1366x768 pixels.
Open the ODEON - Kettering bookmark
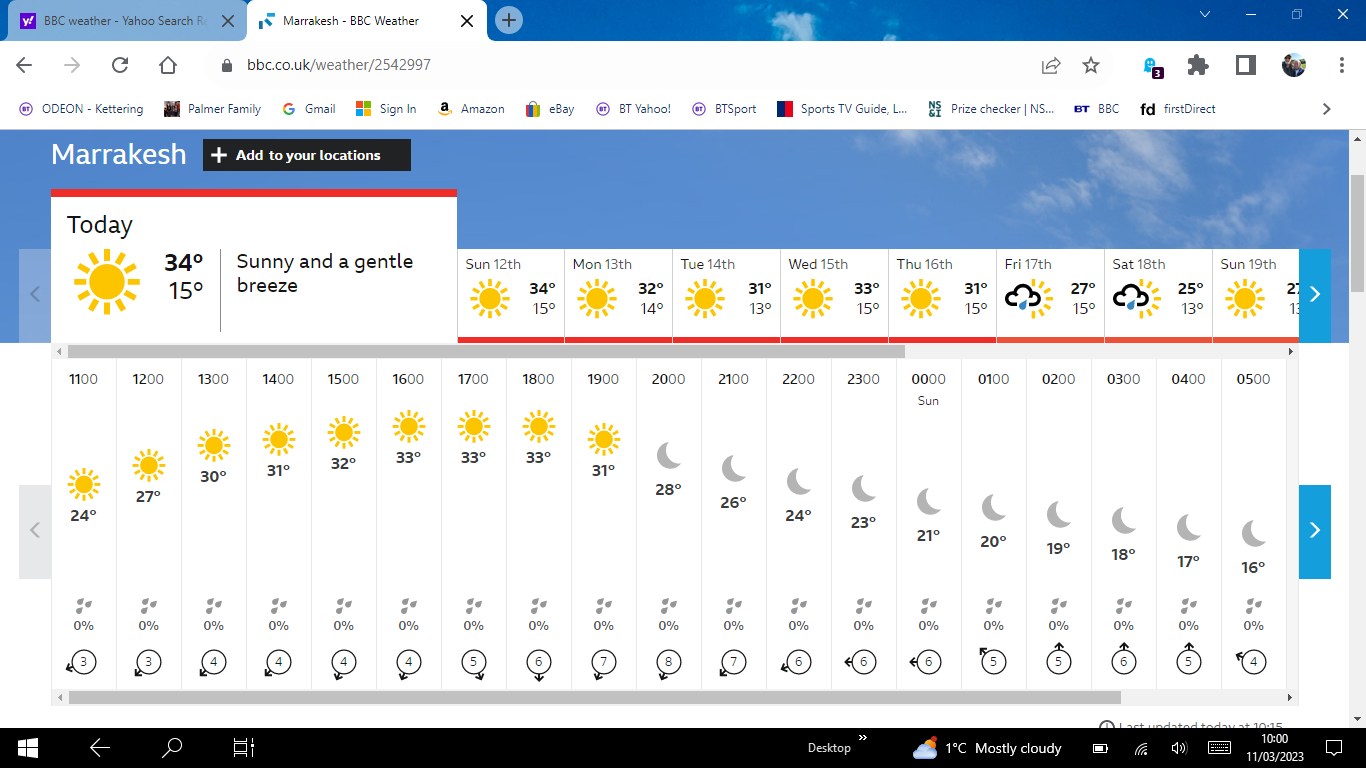81,109
